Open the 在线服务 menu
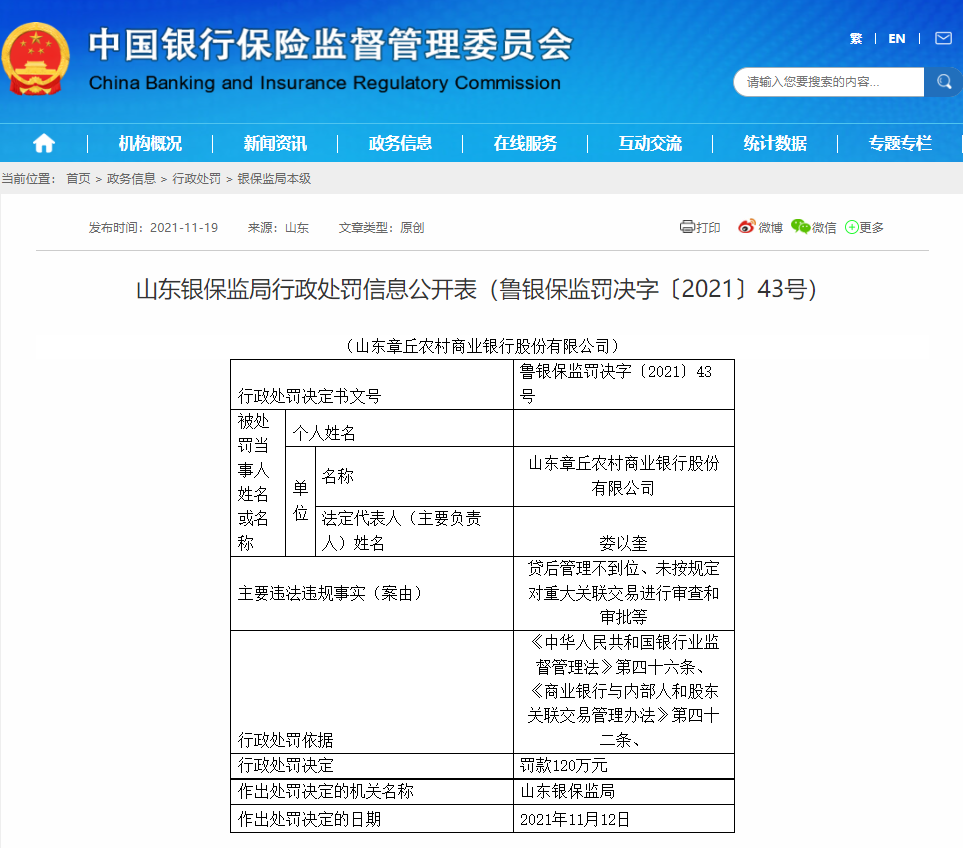The image size is (963, 848). tap(525, 144)
